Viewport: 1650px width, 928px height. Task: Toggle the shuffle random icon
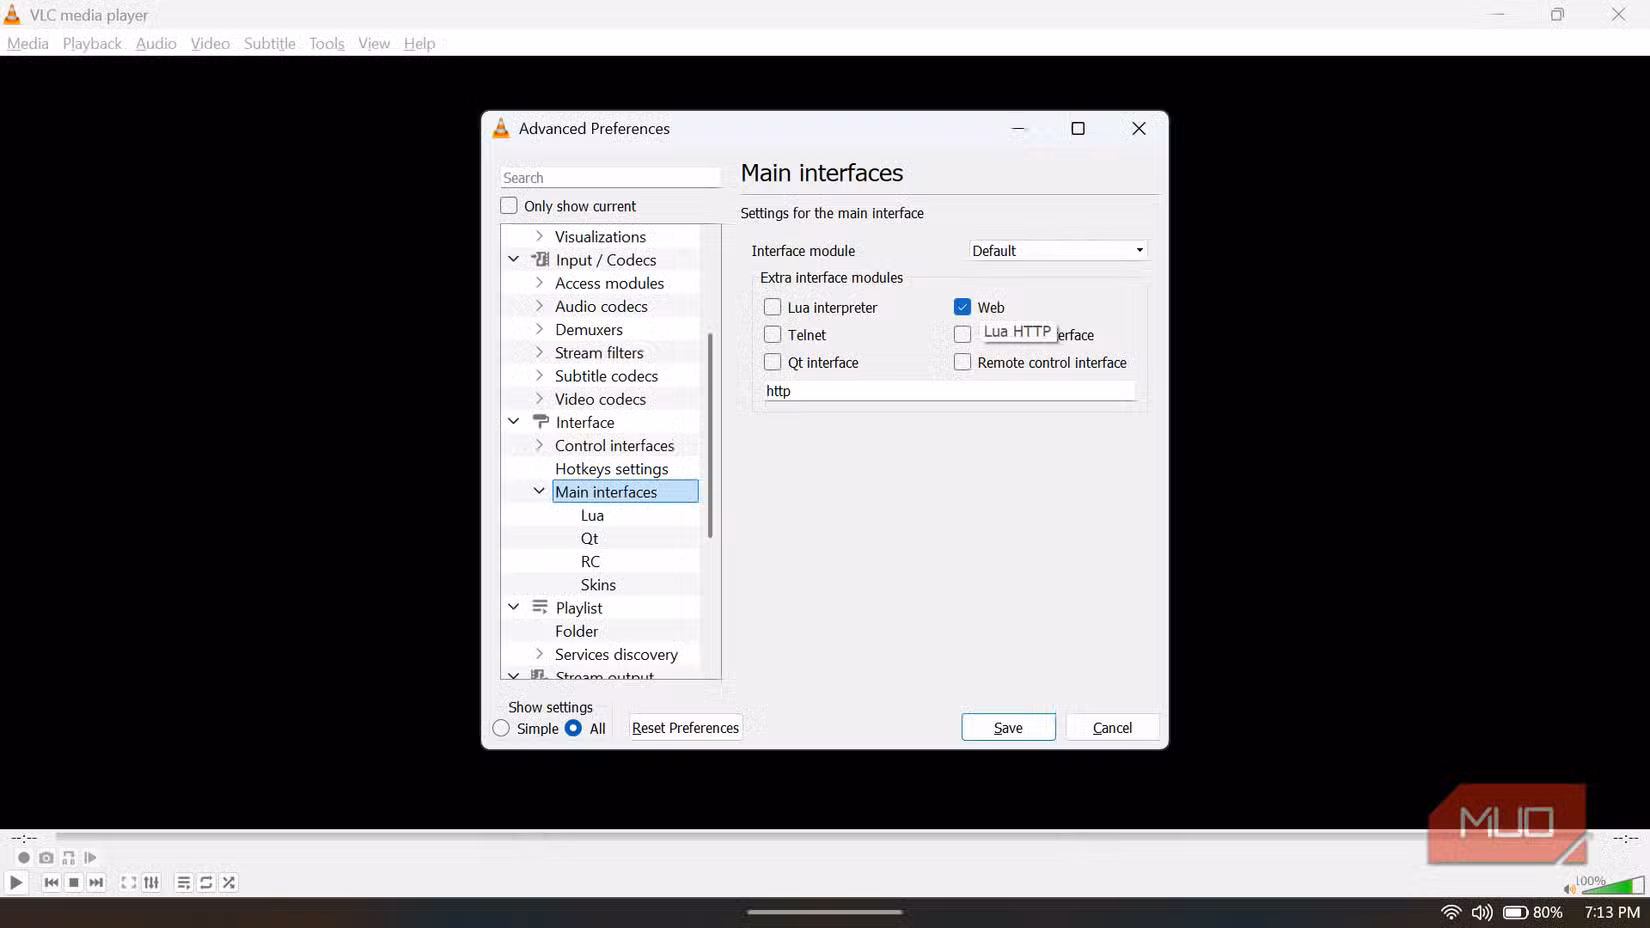point(229,883)
